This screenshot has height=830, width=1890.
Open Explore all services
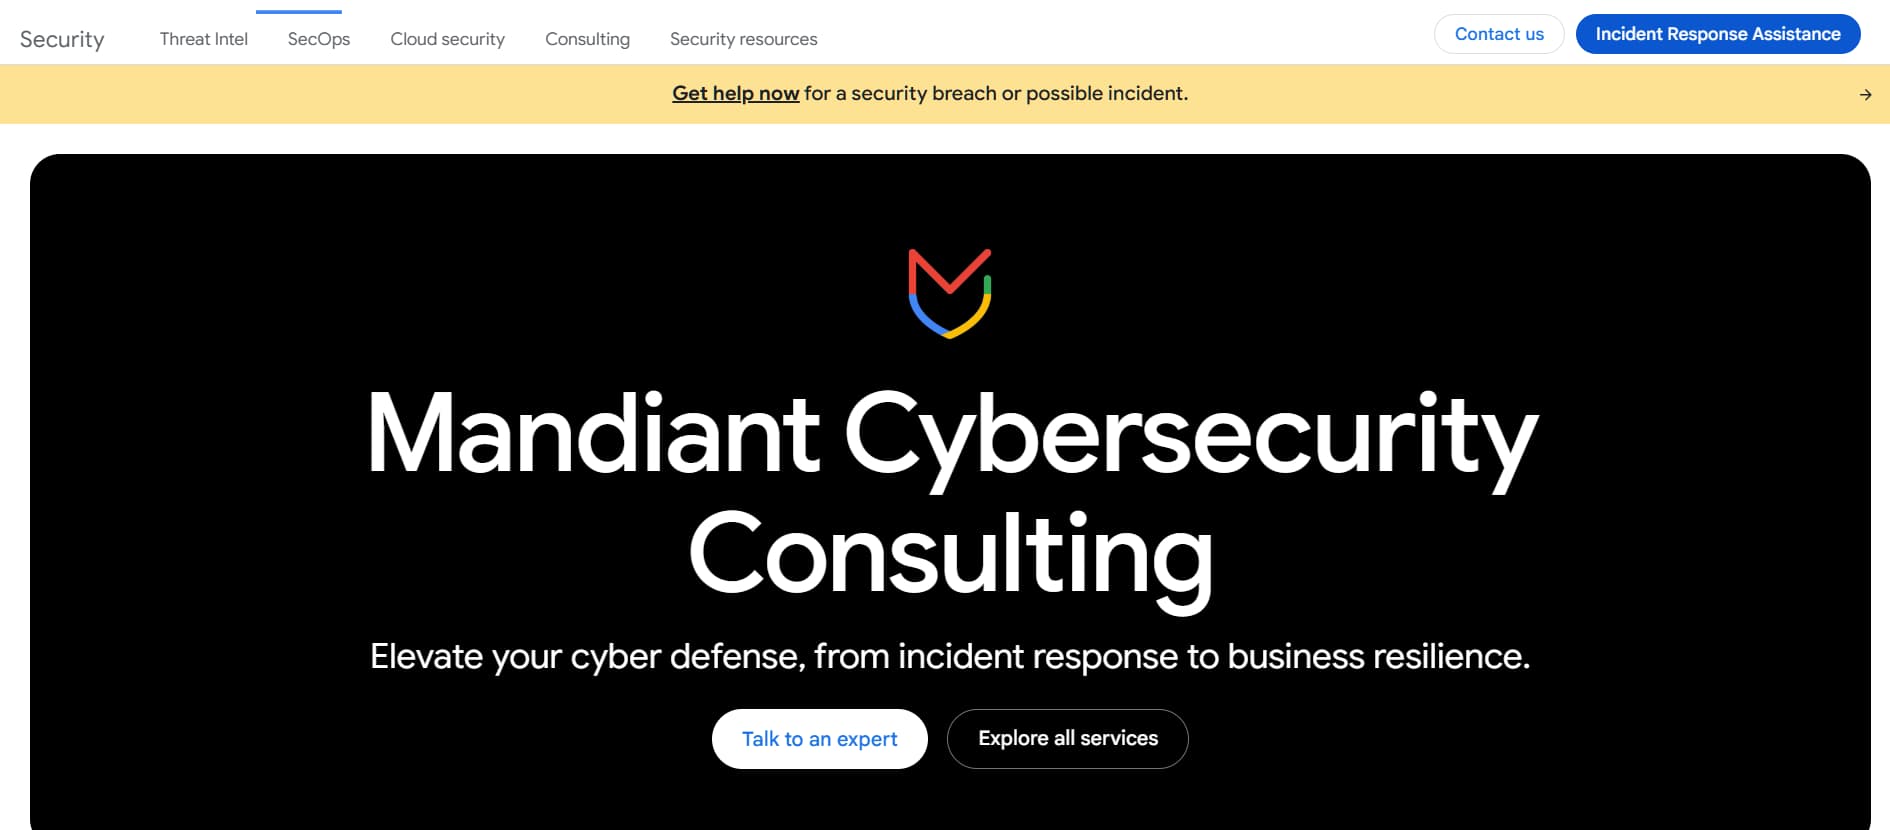(1067, 738)
